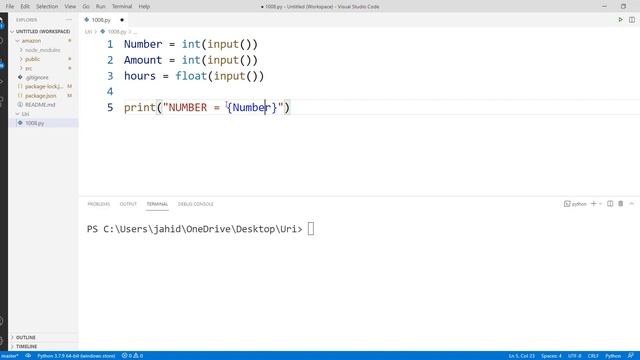
Task: Open the .gitignore file
Action: pyautogui.click(x=37, y=77)
